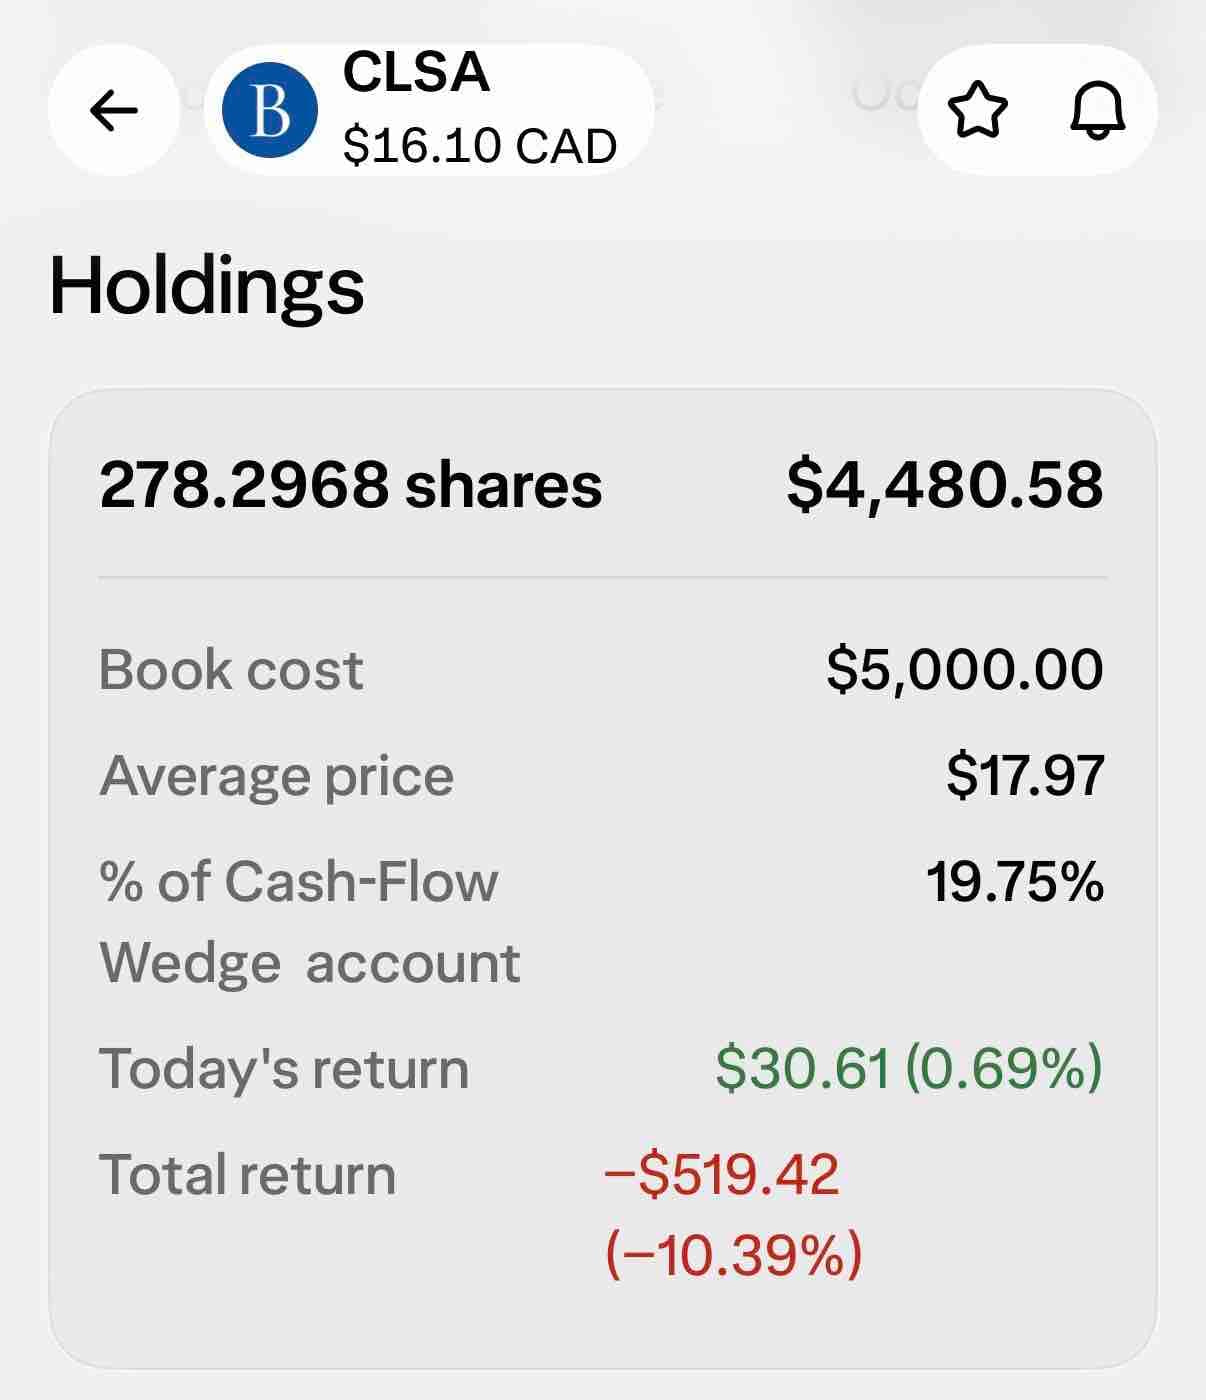1206x1400 pixels.
Task: Tap the $16.10 CAD price label
Action: [479, 146]
